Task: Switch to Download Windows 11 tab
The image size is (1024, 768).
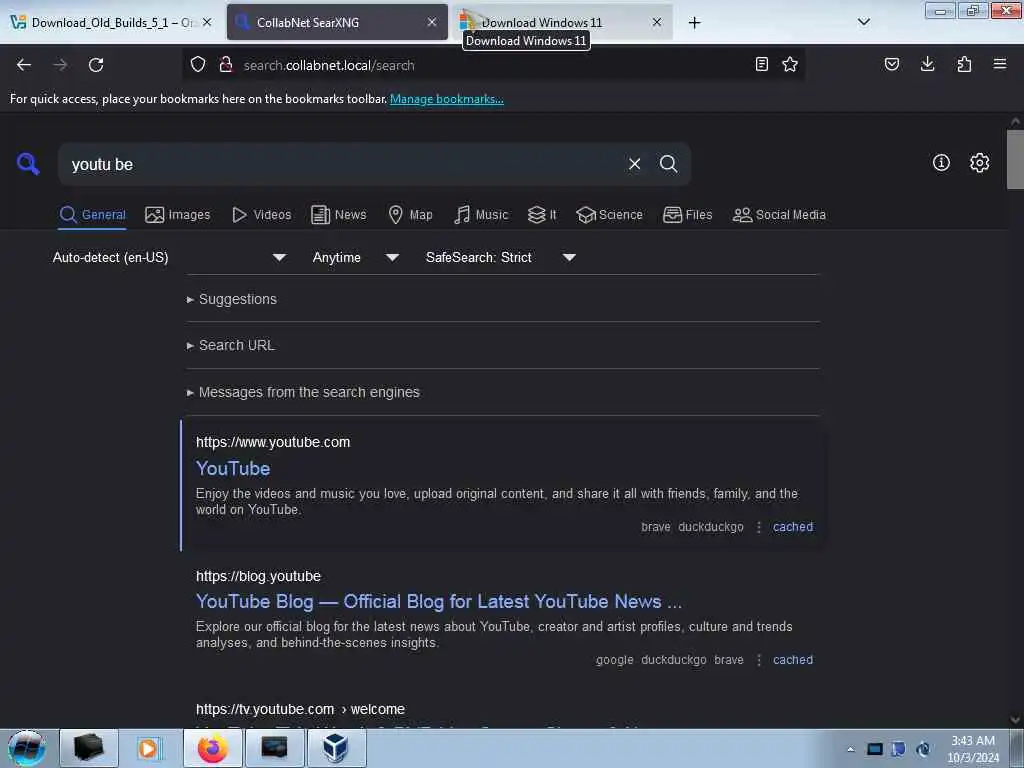Action: tap(563, 22)
